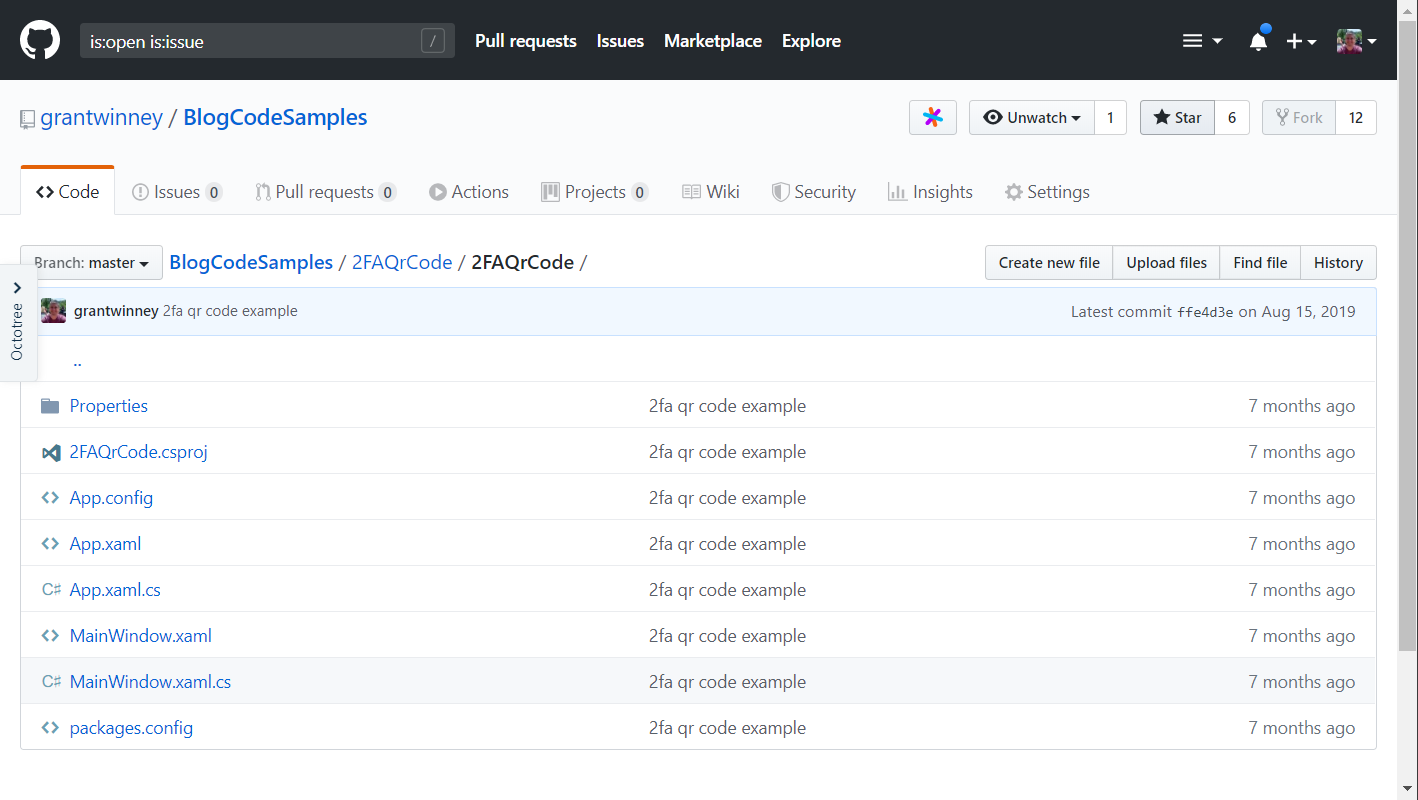Click the Properties folder icon
Viewport: 1418px width, 800px height.
[x=50, y=406]
